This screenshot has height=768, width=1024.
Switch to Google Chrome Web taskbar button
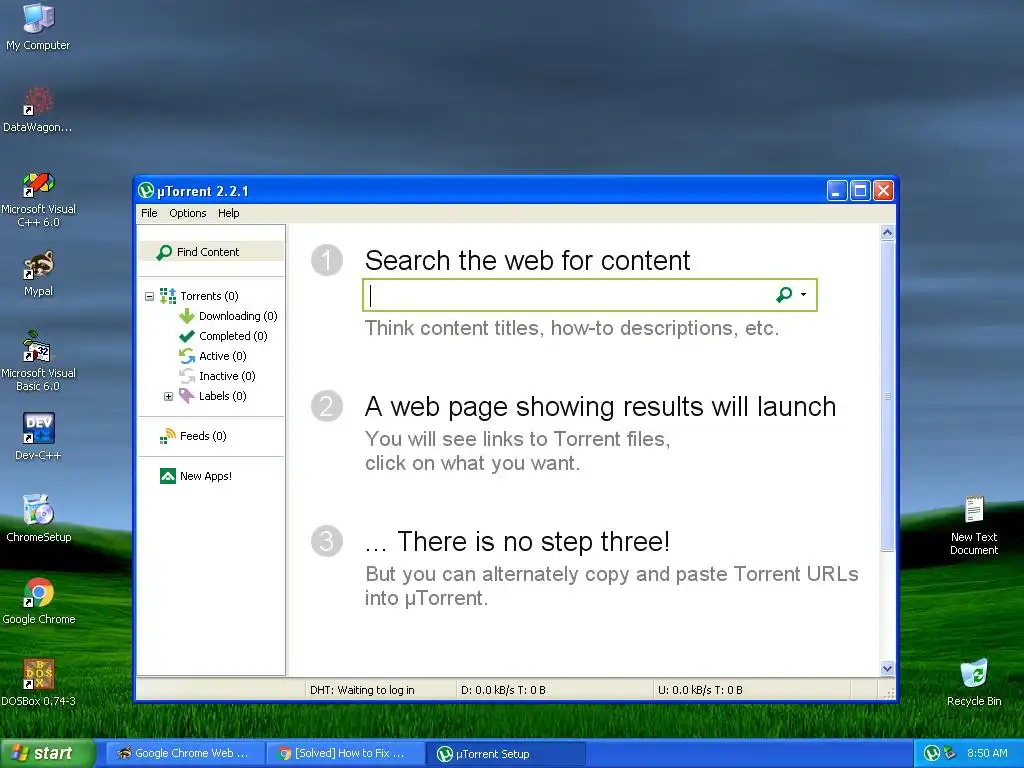[186, 753]
